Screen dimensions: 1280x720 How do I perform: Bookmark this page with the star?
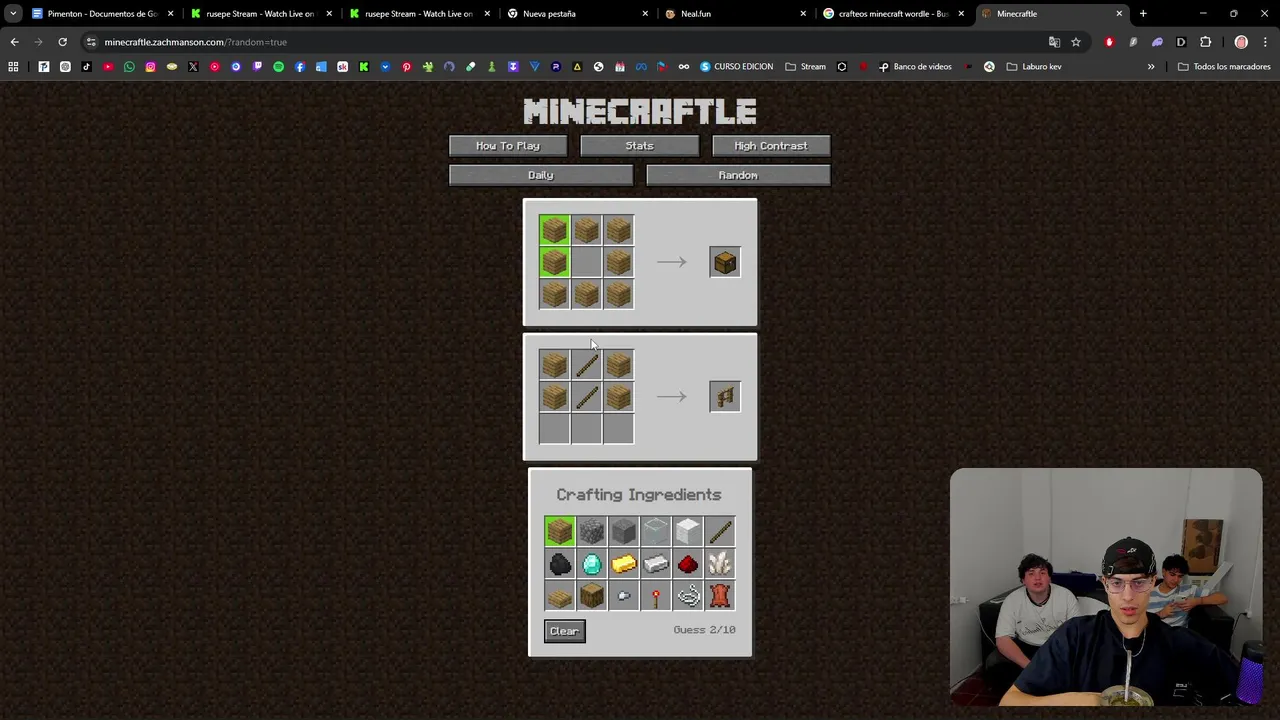(1076, 42)
